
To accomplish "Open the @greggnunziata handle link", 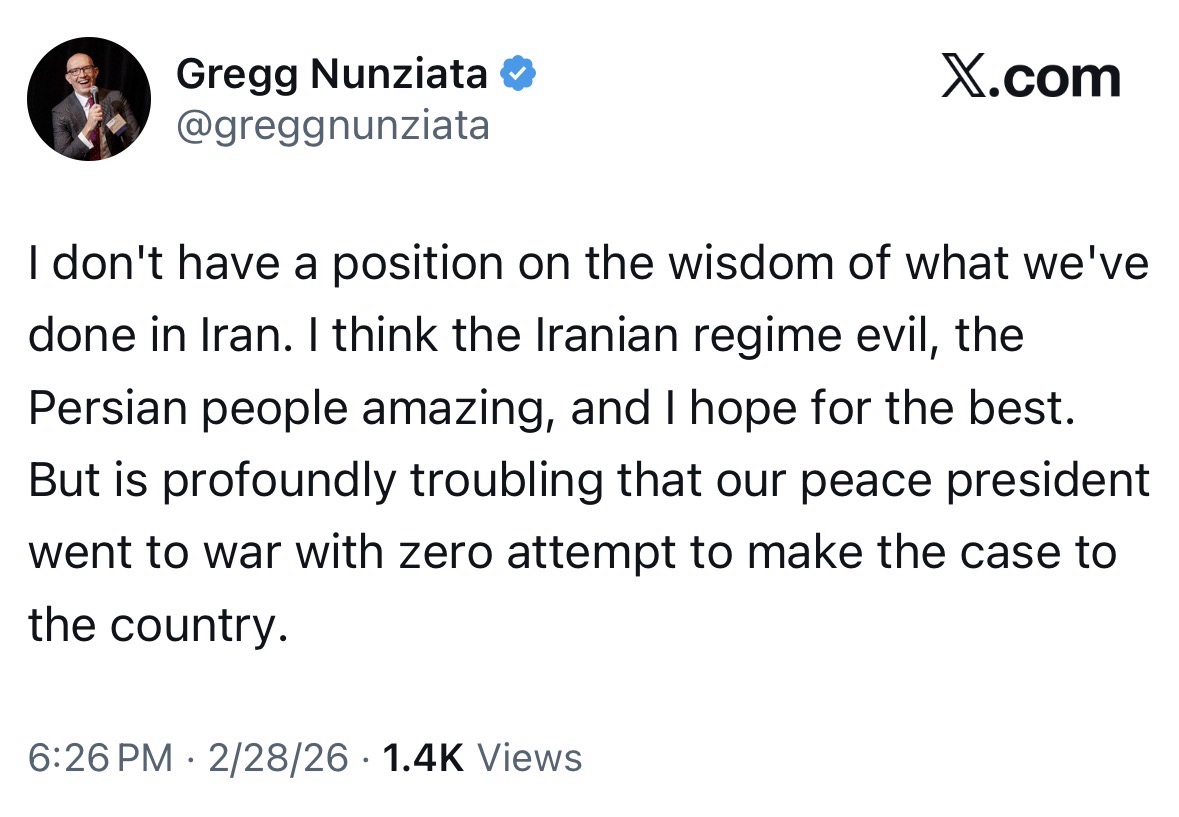I will [x=333, y=125].
